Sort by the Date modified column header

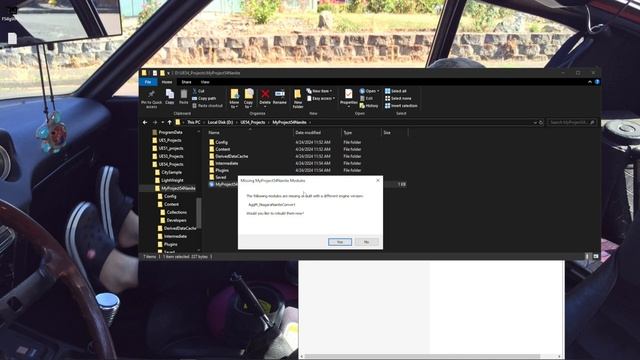point(317,133)
